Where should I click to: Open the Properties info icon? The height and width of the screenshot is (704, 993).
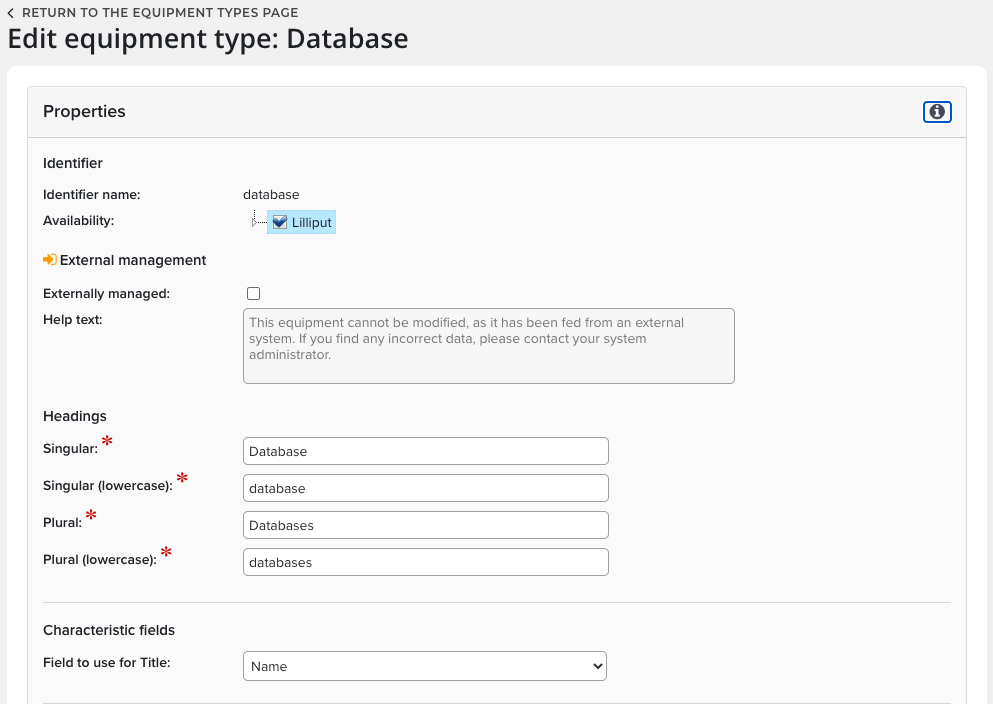click(937, 112)
